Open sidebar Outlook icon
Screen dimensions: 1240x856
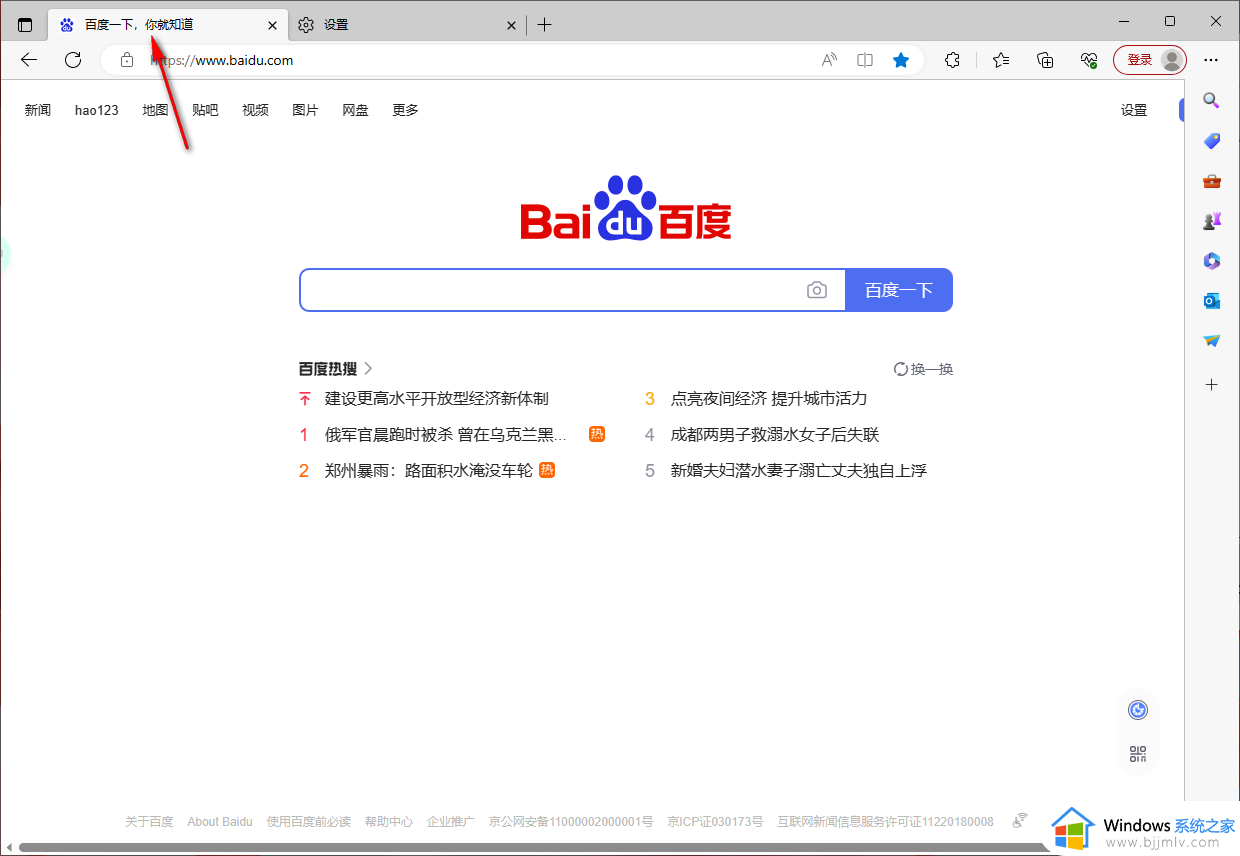(1211, 301)
